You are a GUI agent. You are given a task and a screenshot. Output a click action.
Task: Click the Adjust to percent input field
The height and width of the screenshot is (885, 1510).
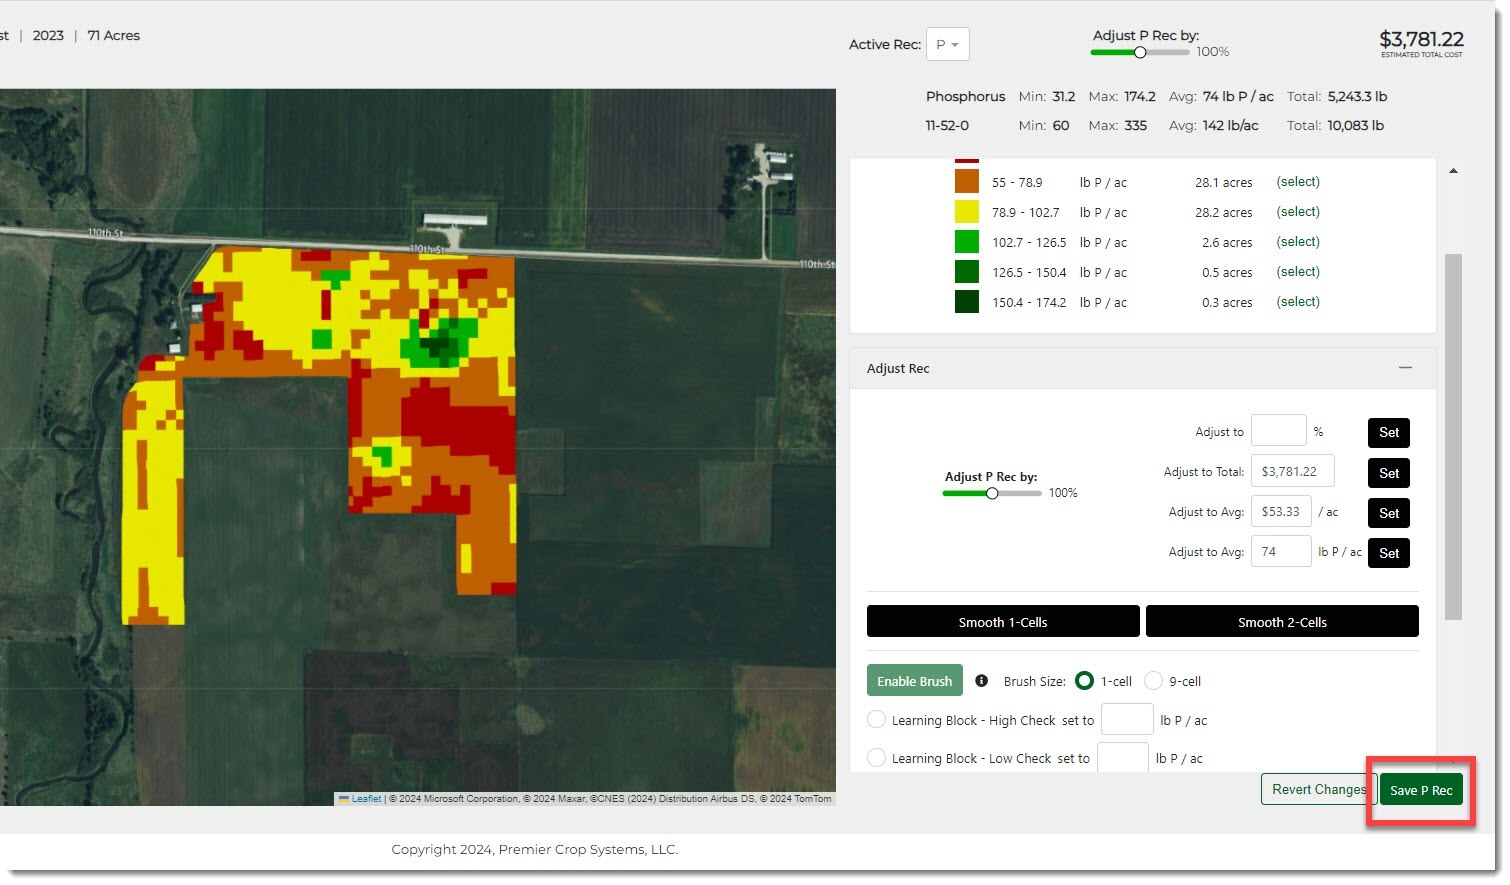coord(1277,431)
